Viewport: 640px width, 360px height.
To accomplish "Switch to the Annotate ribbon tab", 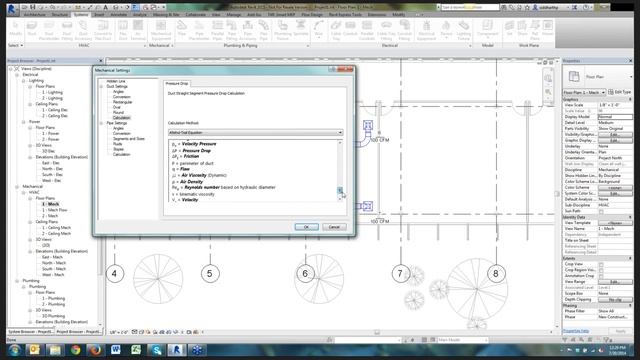I will (119, 15).
